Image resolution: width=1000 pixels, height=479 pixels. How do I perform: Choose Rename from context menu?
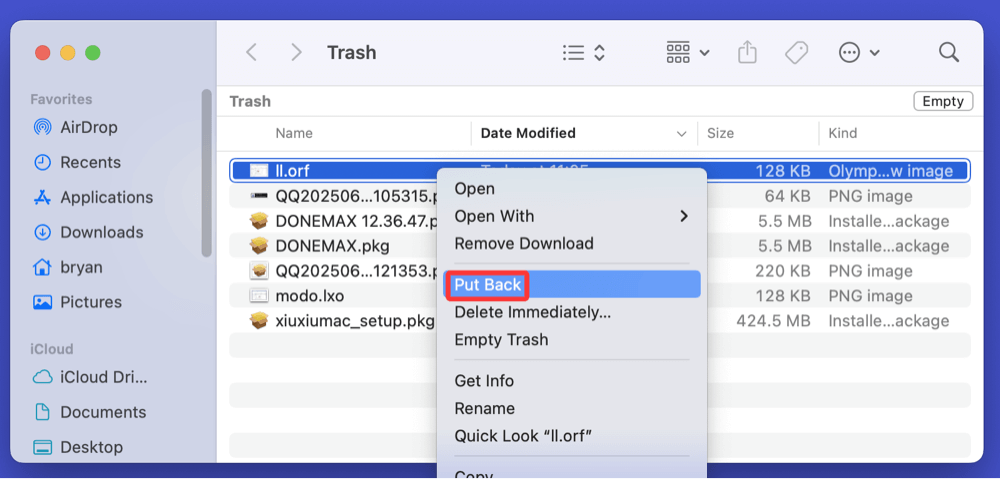click(571, 408)
